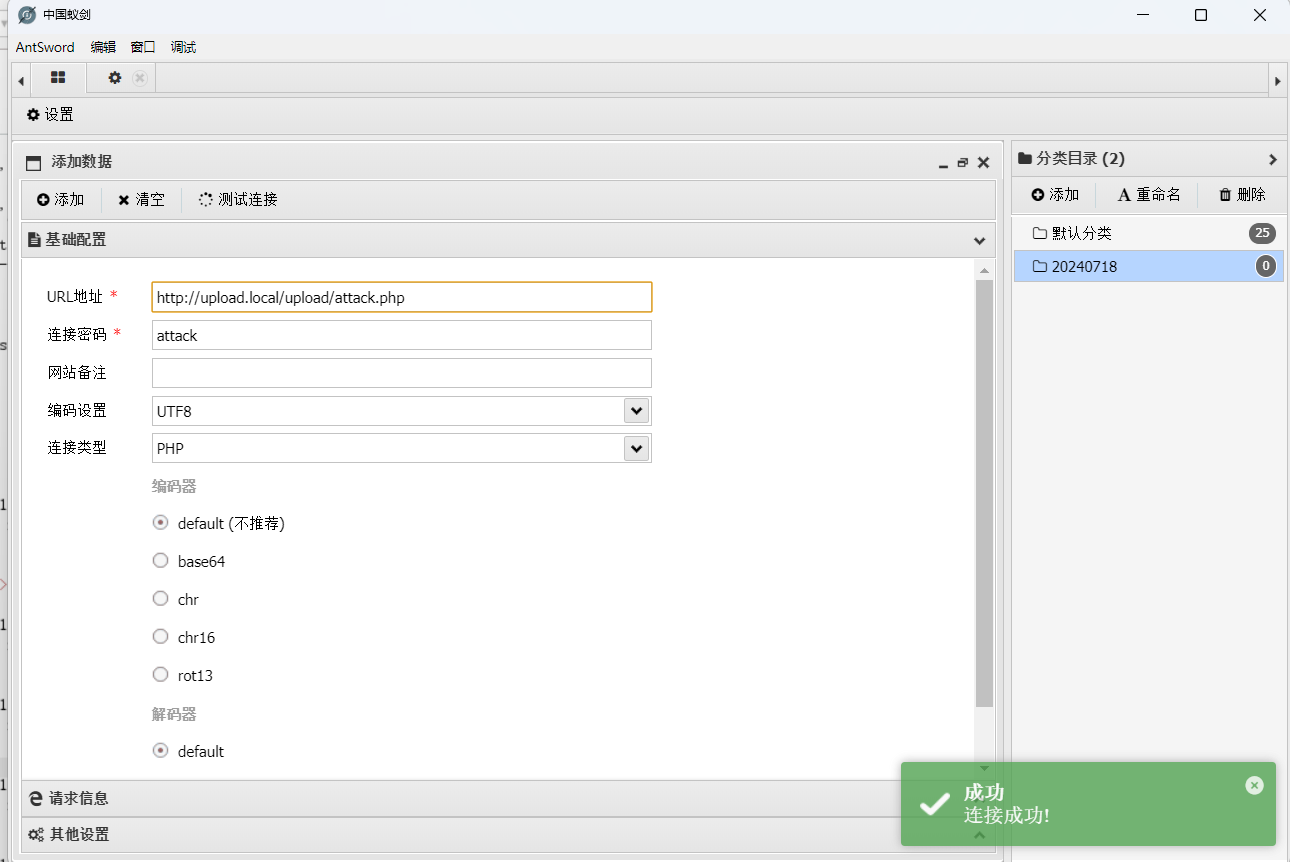The image size is (1290, 862).
Task: Collapse the 分类目录 panel with its arrow
Action: point(1272,159)
